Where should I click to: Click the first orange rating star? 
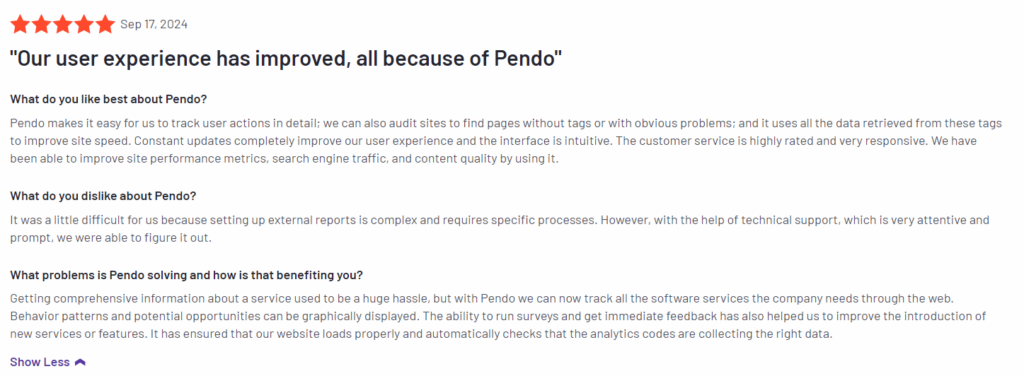(x=20, y=25)
